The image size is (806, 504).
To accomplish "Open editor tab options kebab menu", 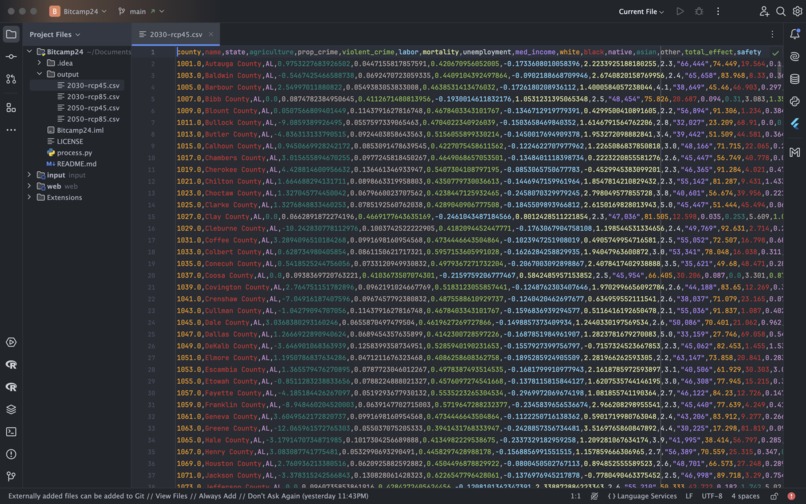I will coord(772,34).
